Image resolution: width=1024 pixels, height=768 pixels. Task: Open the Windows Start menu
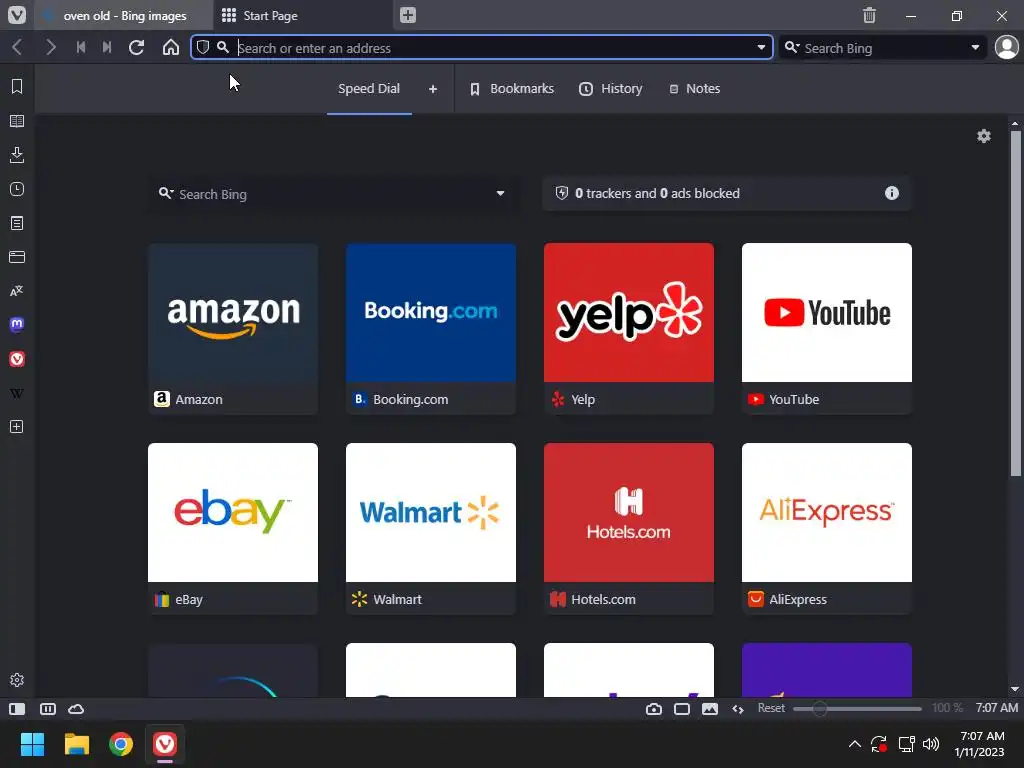[32, 744]
